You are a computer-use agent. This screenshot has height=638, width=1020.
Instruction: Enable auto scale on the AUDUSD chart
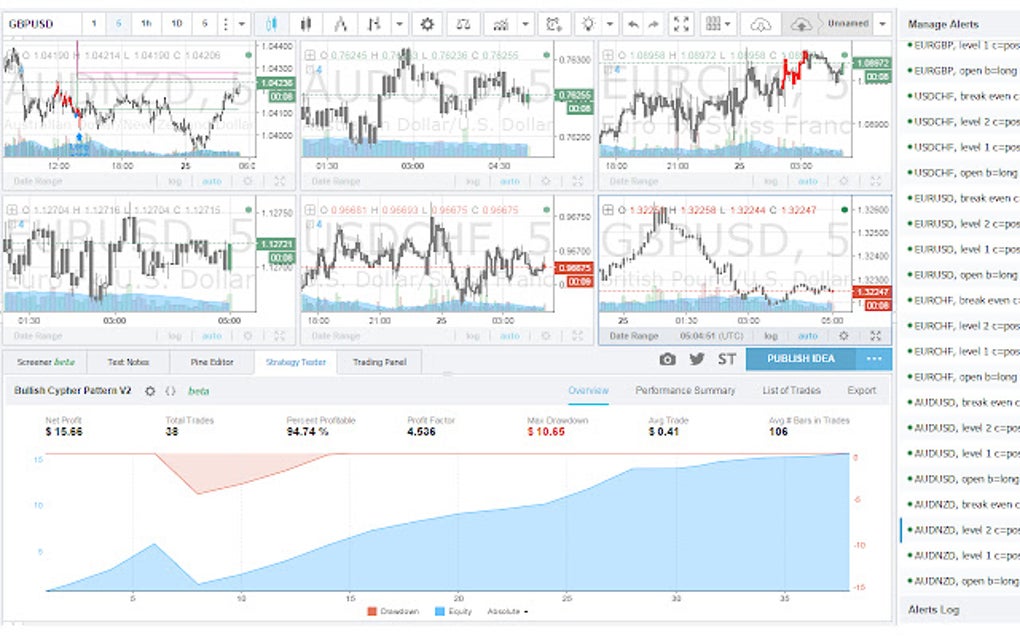pyautogui.click(x=510, y=182)
